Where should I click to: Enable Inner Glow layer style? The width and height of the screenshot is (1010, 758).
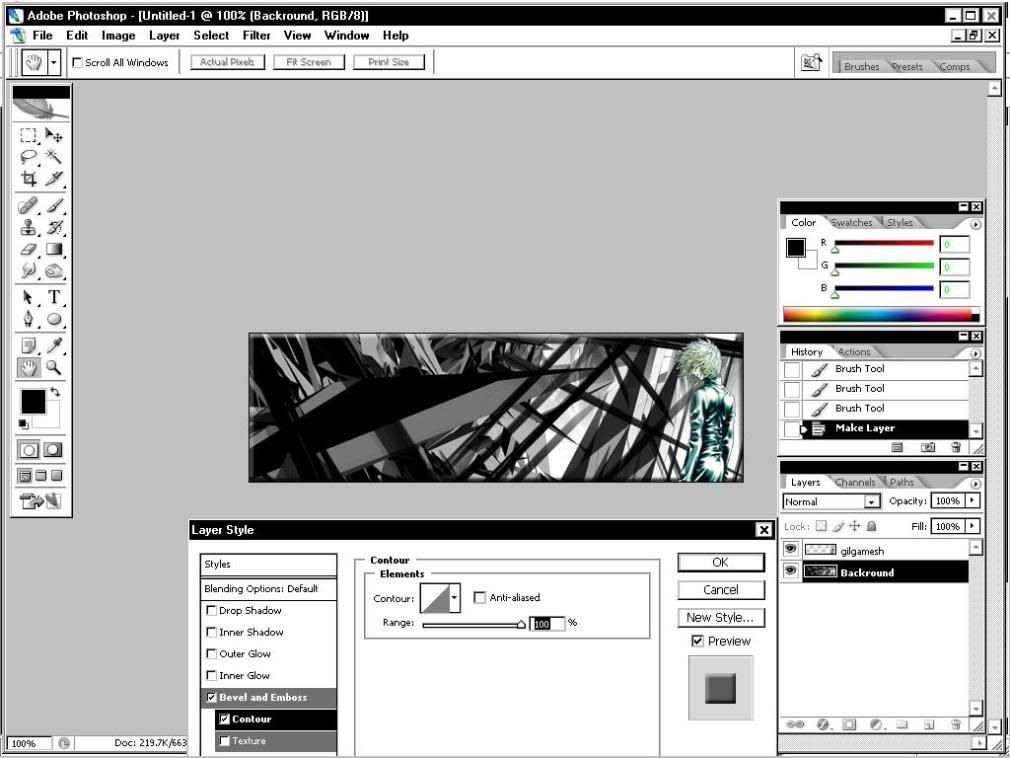click(x=211, y=676)
